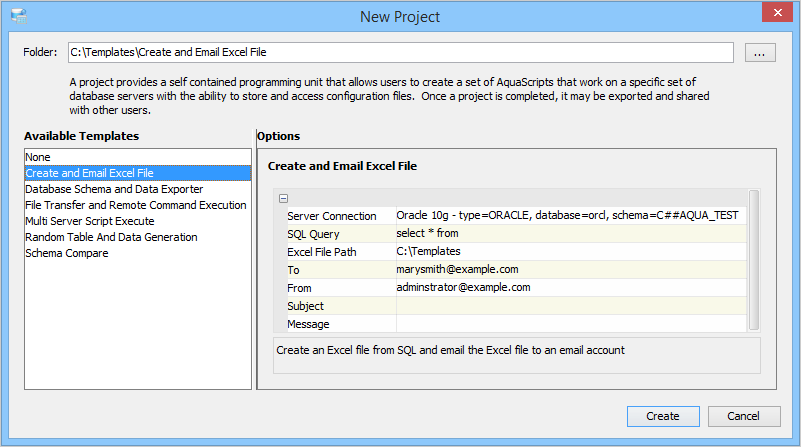Screen dimensions: 801x447
Task: Edit the To email address field
Action: coord(570,269)
